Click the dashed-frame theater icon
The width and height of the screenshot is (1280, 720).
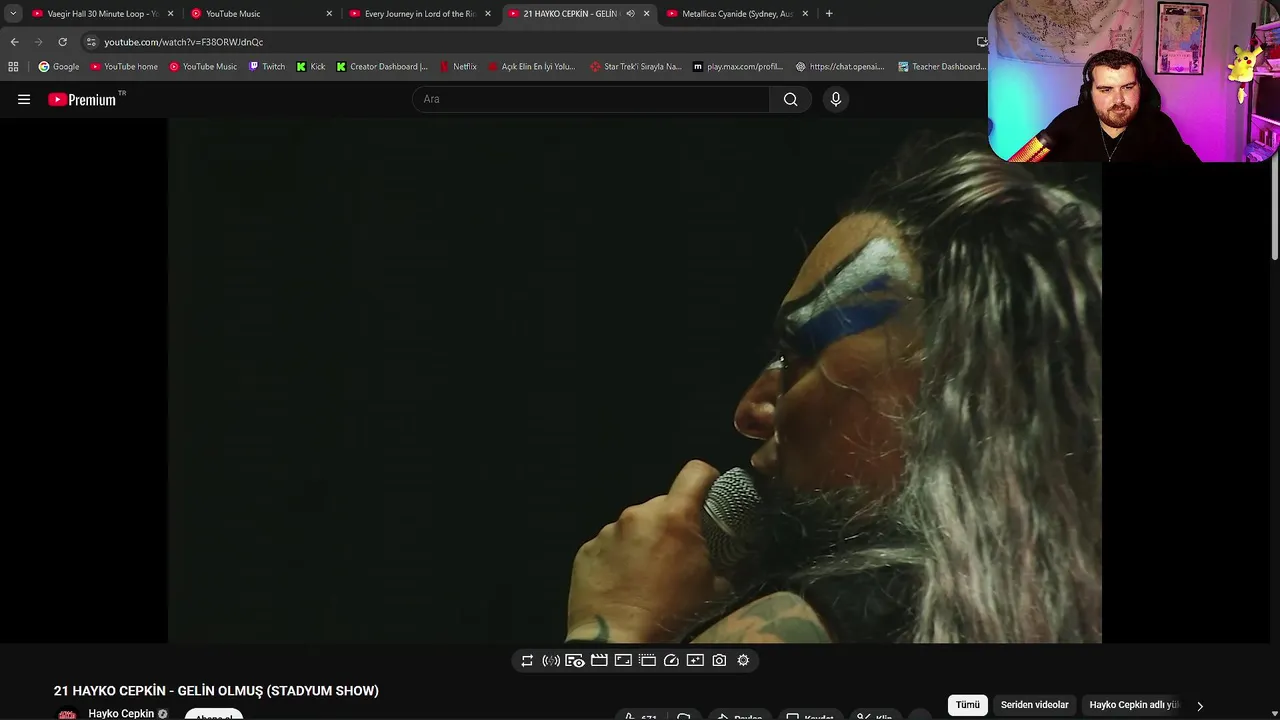tap(647, 660)
